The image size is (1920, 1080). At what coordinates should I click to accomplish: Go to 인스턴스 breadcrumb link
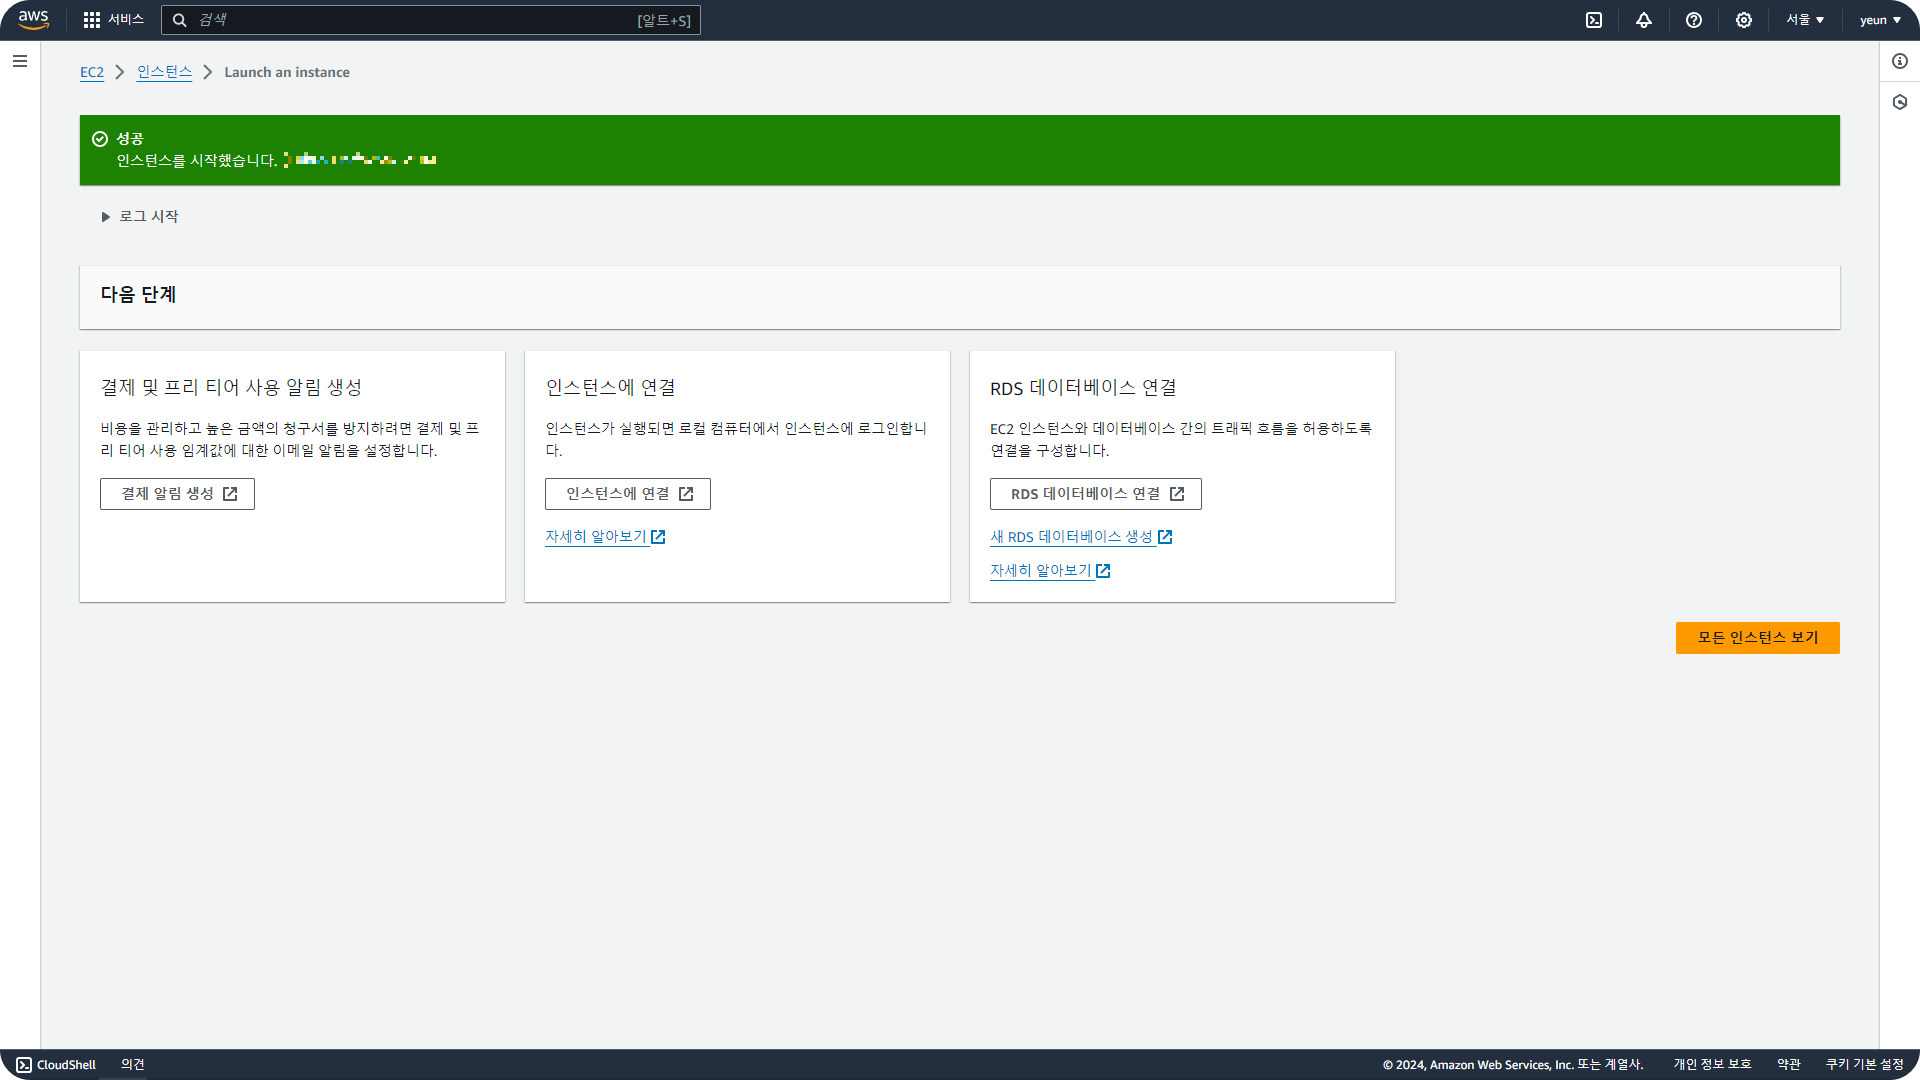coord(164,72)
